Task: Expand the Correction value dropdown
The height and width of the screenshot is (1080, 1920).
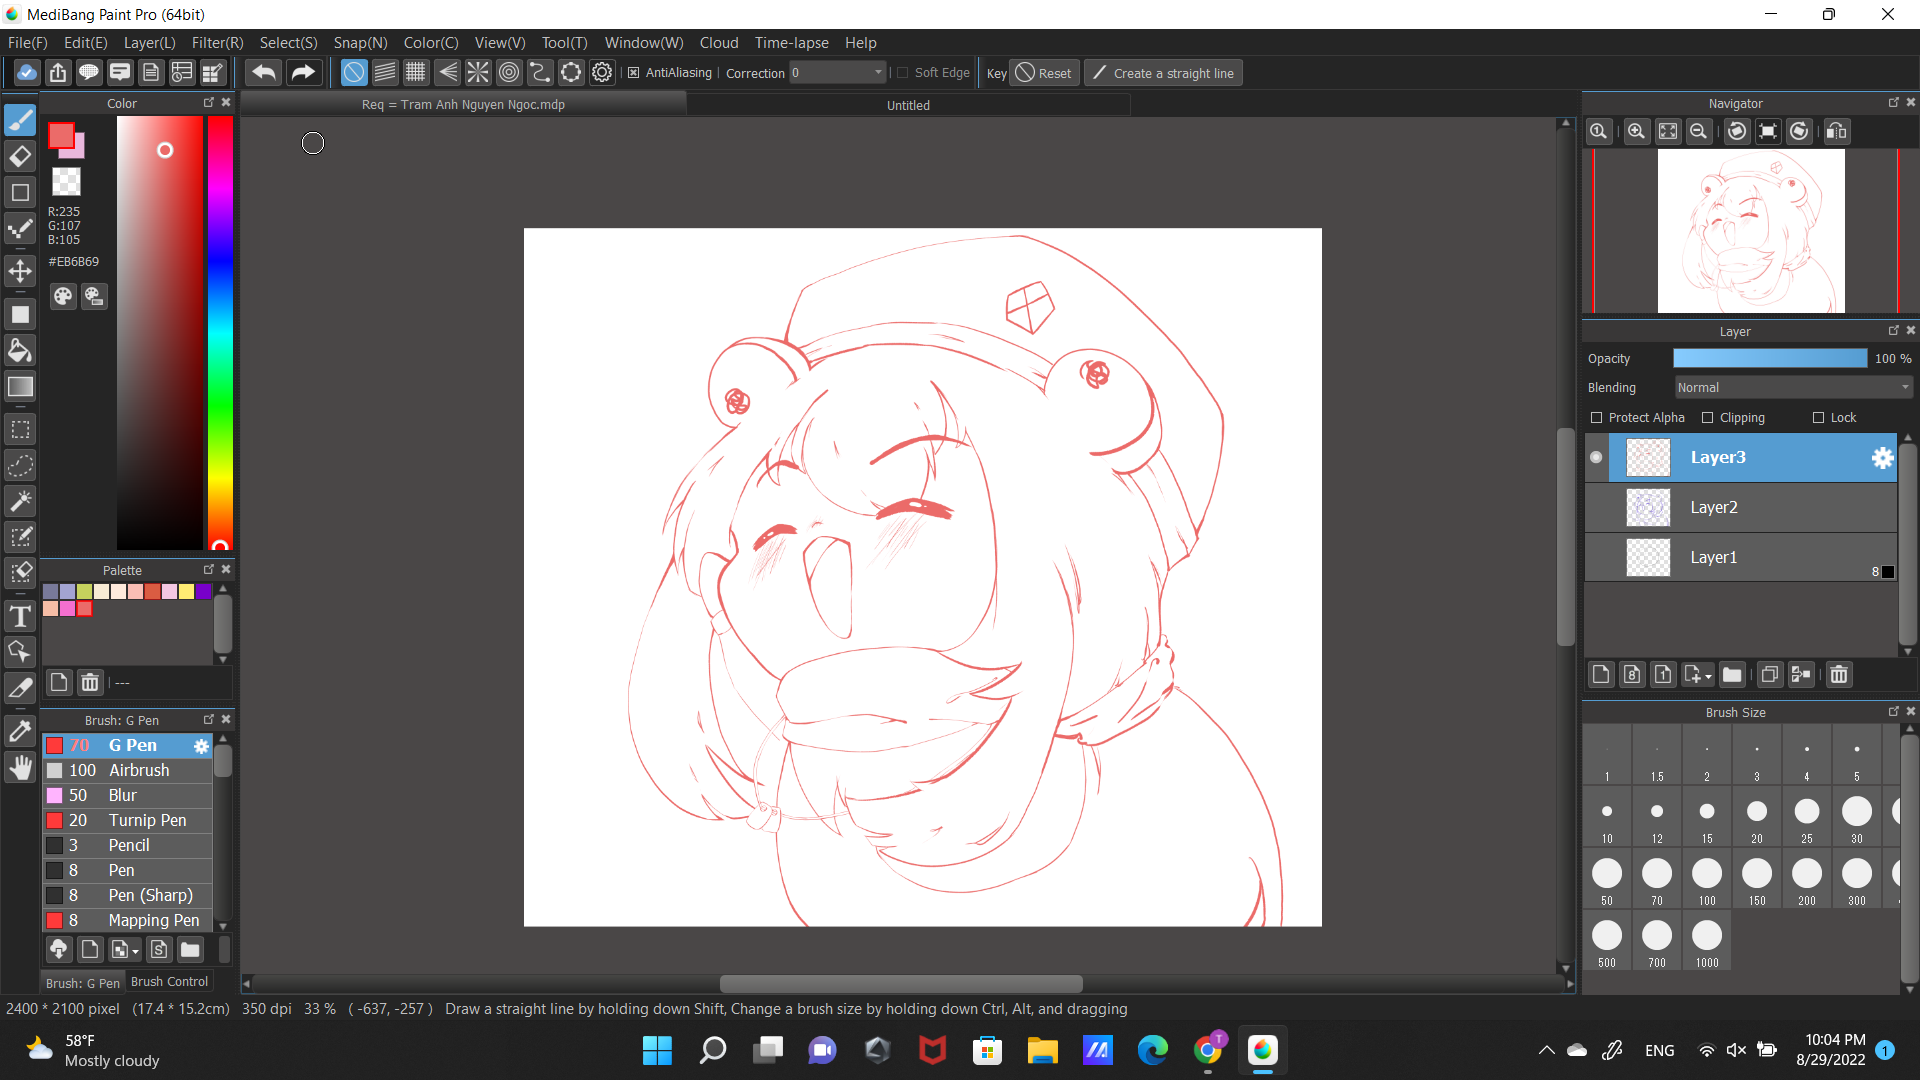Action: pos(878,73)
